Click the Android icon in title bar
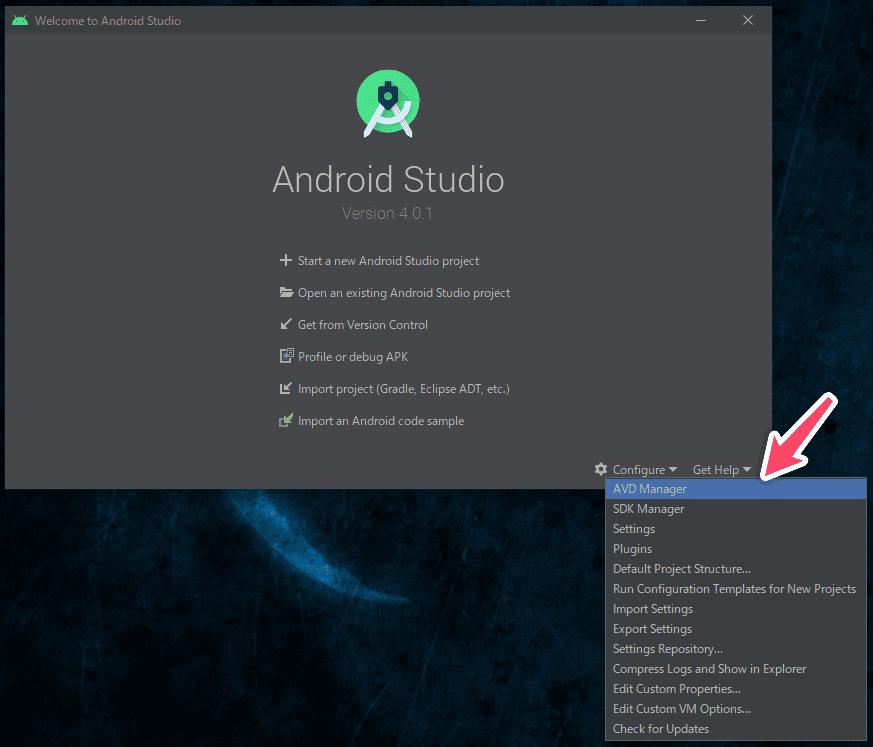Viewport: 873px width, 747px height. coord(20,21)
